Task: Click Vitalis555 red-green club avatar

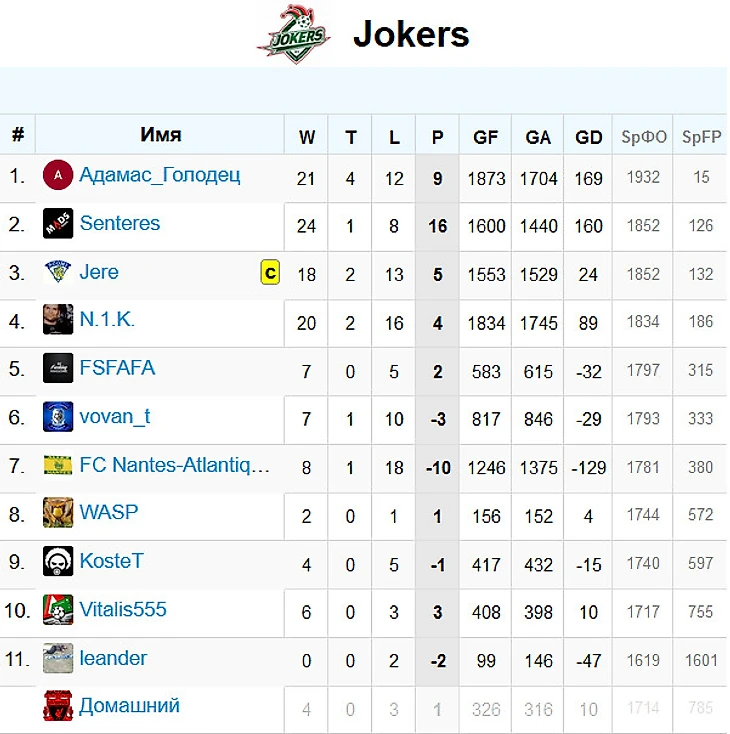Action: pyautogui.click(x=58, y=609)
